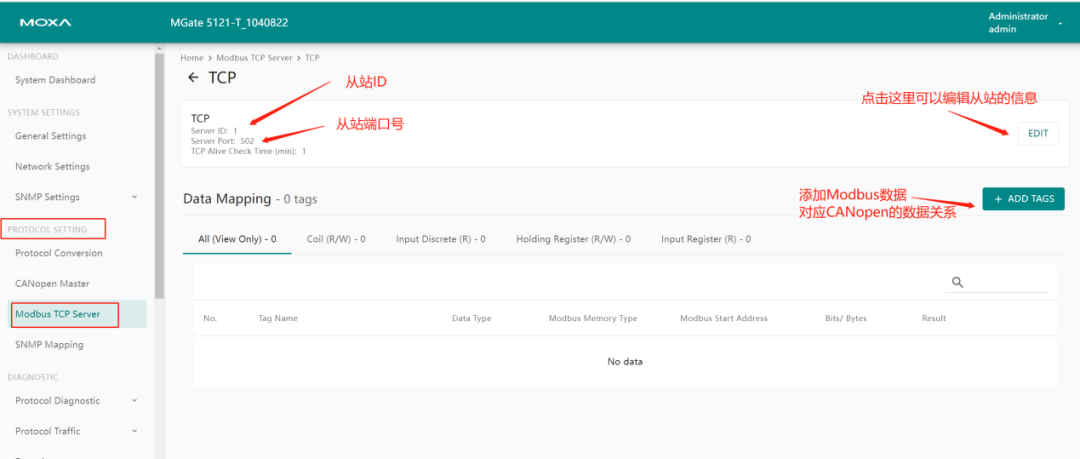Open System Dashboard

pos(55,80)
